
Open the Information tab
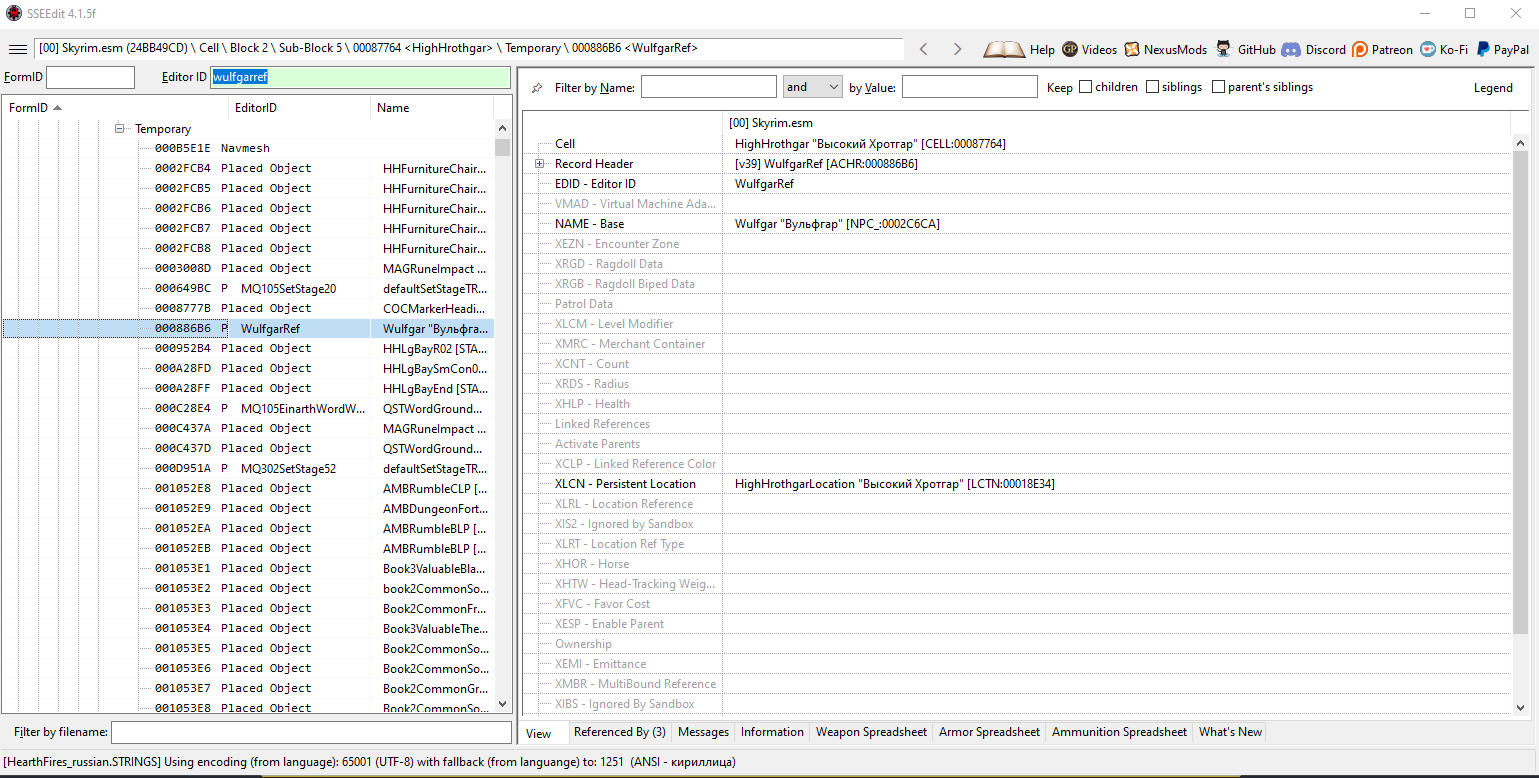[x=772, y=732]
